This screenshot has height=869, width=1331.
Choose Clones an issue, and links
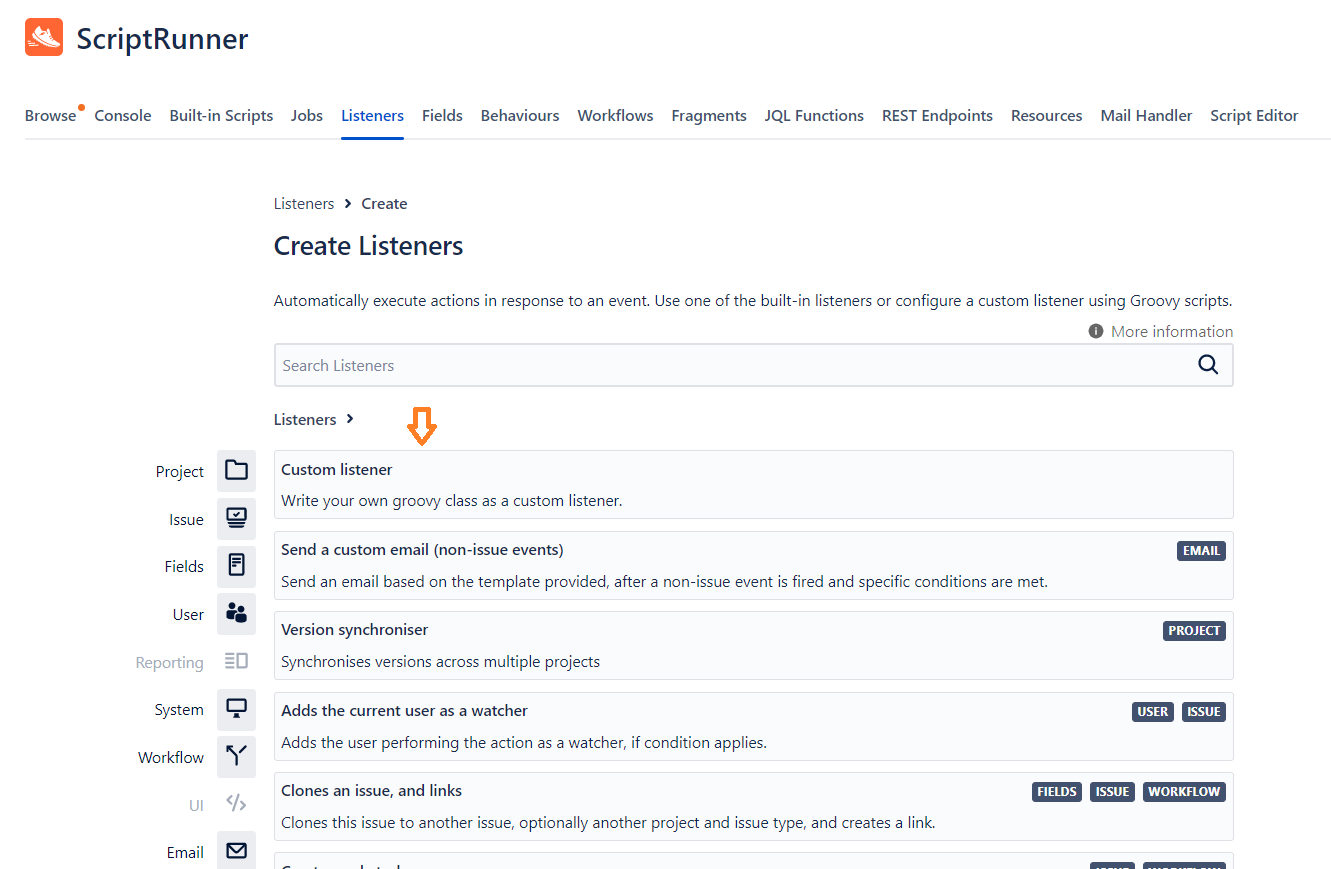click(753, 806)
